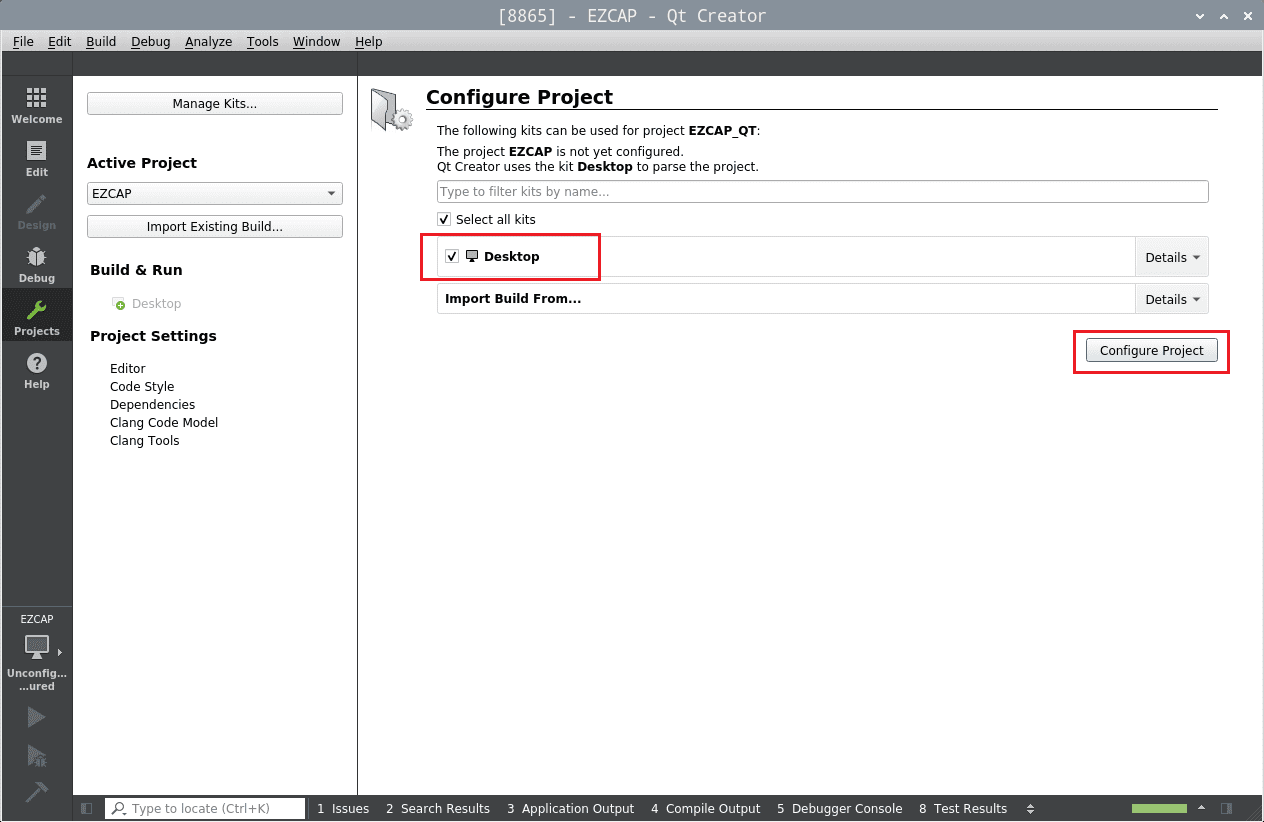
Task: Close the Qt Creator window
Action: pos(1246,16)
